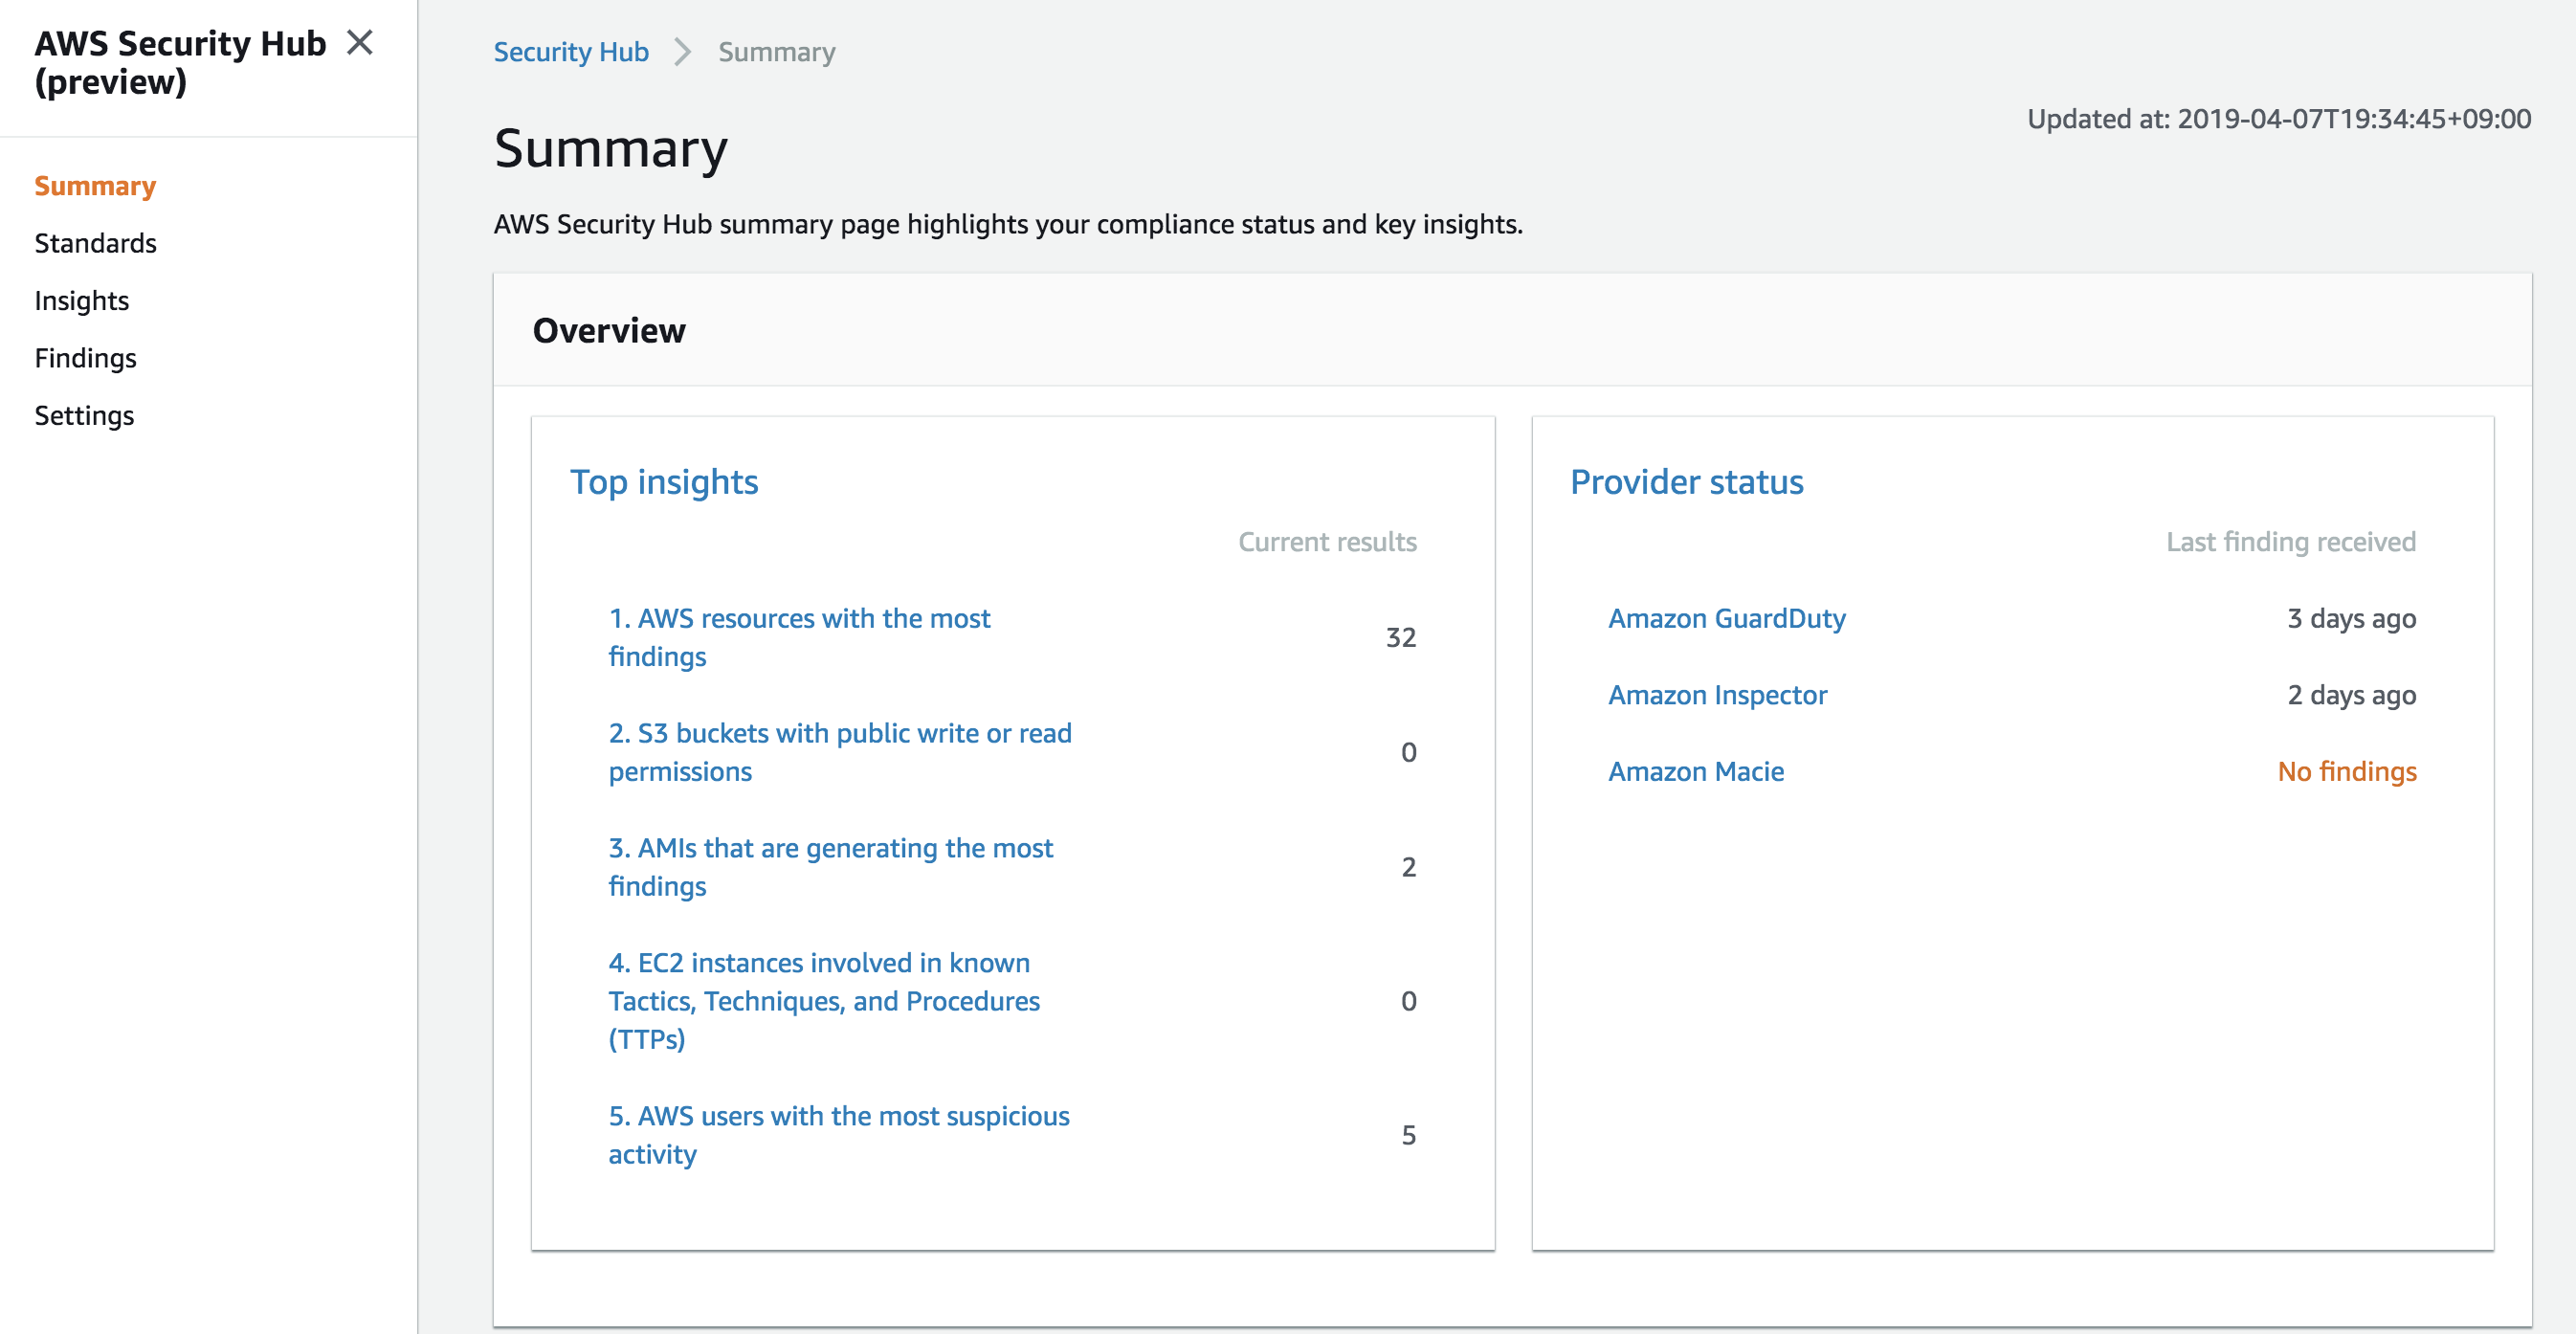Click the No findings status for Macie
Viewport: 2576px width, 1334px height.
click(x=2346, y=771)
